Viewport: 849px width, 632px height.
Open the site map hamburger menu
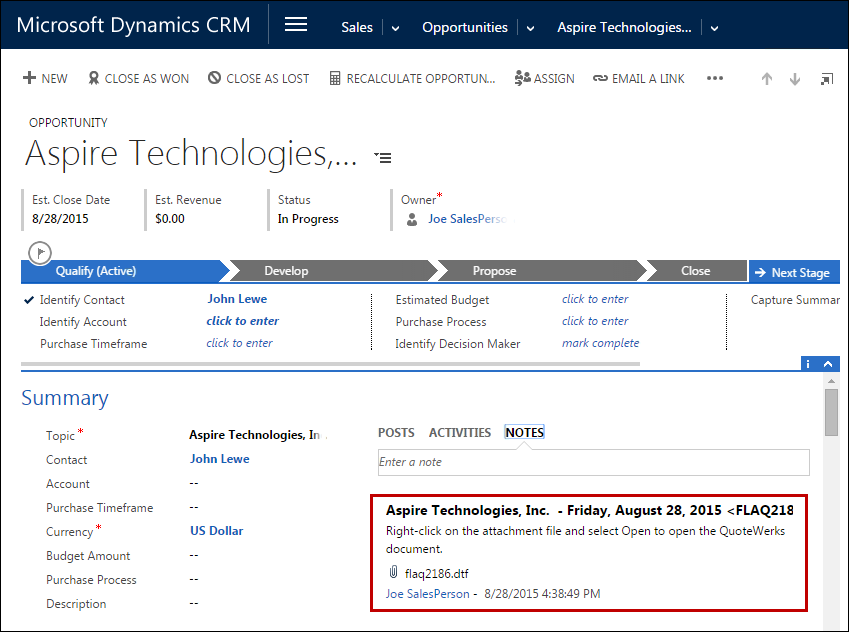tap(295, 24)
